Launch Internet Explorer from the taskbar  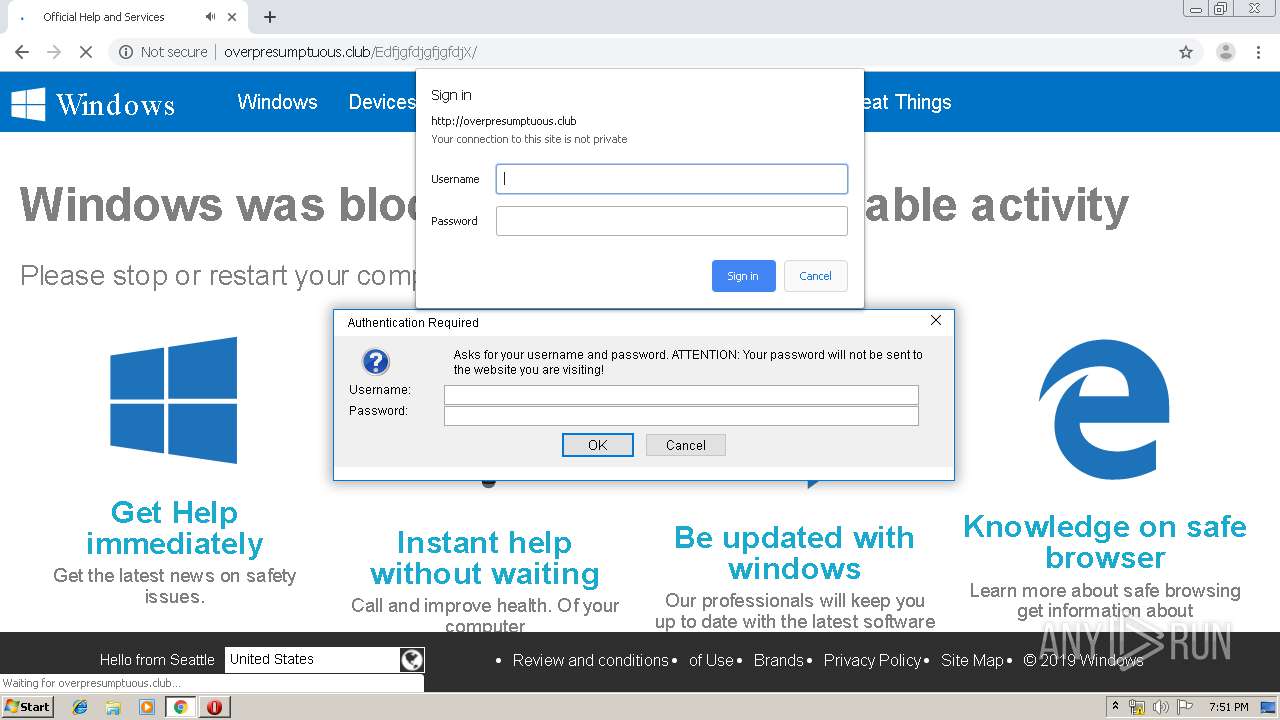point(81,707)
